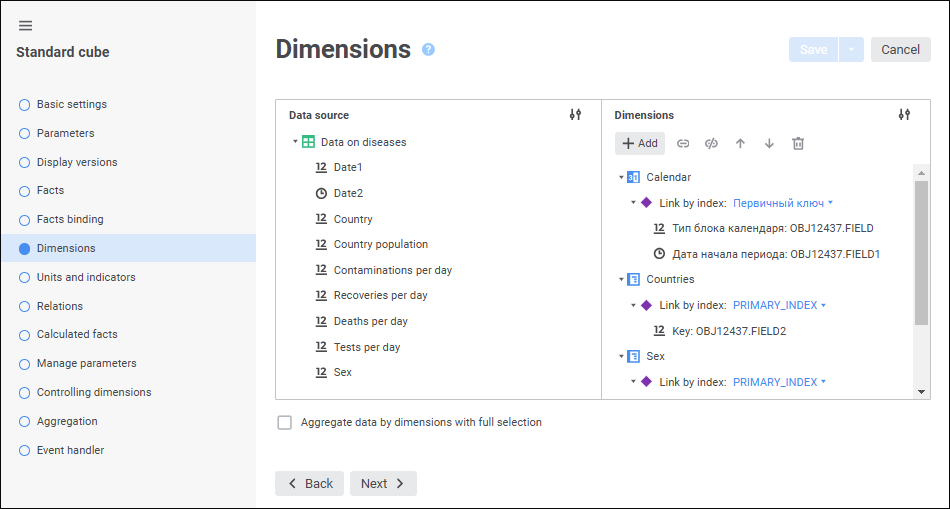The height and width of the screenshot is (509, 950).
Task: Open Dimensions panel settings icon
Action: point(904,115)
